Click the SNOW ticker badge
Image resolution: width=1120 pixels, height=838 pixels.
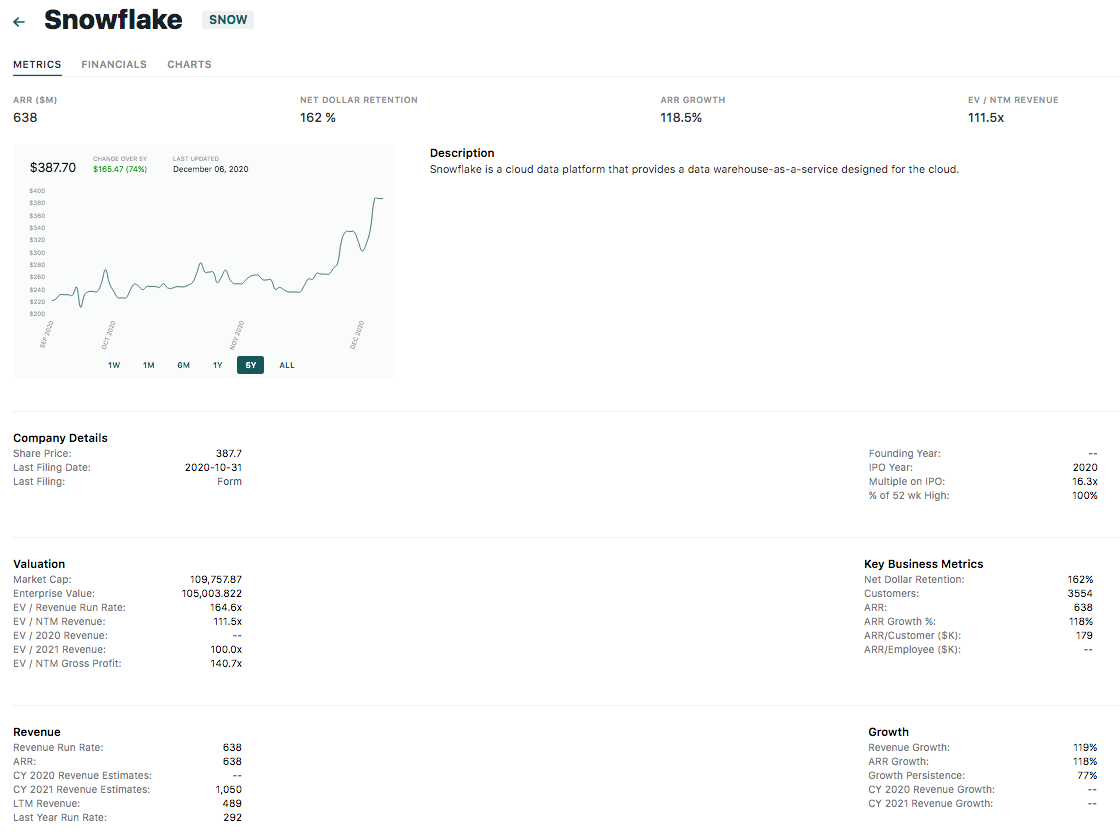228,20
